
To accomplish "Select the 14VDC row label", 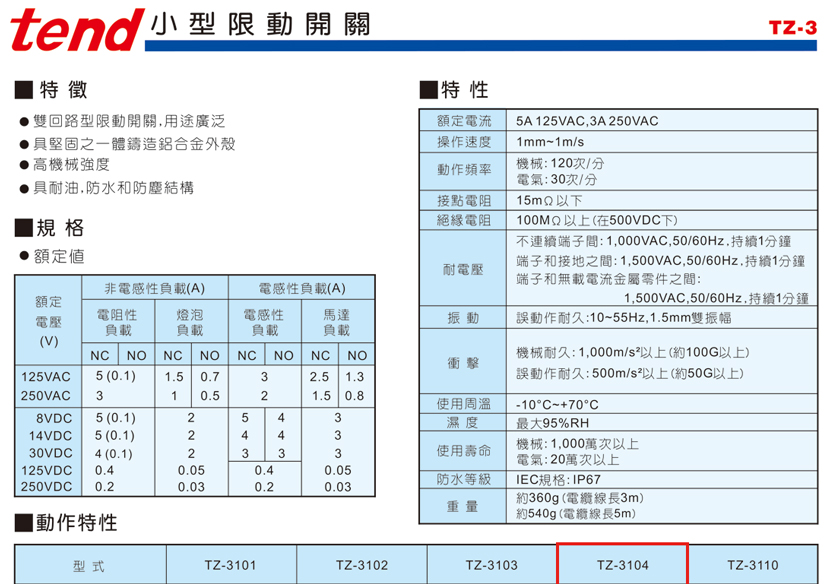I will (x=50, y=436).
